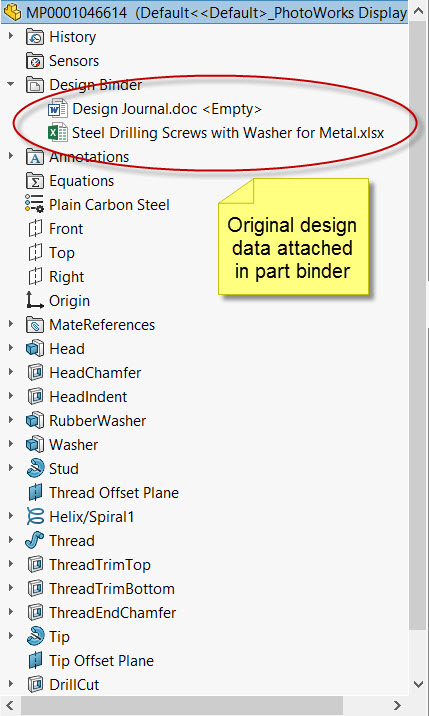Click the Thread sweep feature icon
Screen dimensions: 429x716
35,541
